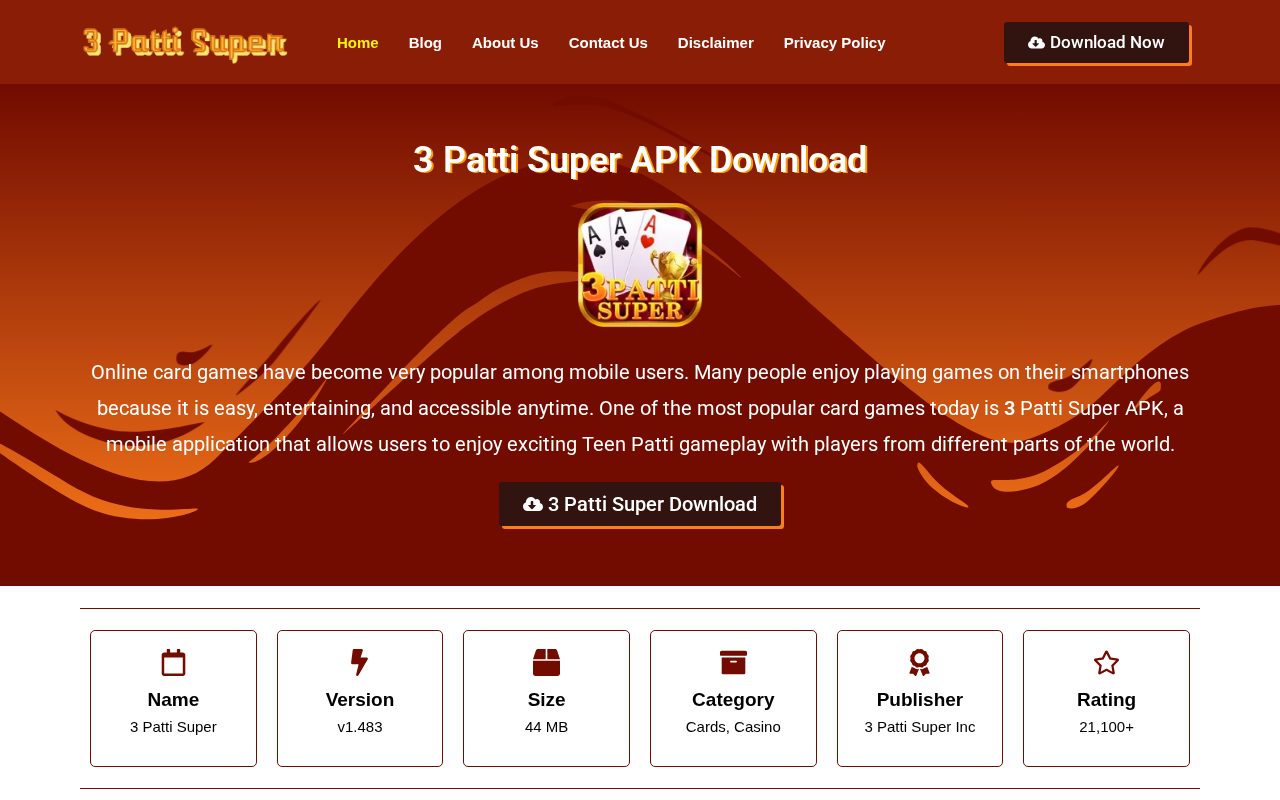Open the Blog menu item
This screenshot has width=1280, height=800.
point(425,43)
